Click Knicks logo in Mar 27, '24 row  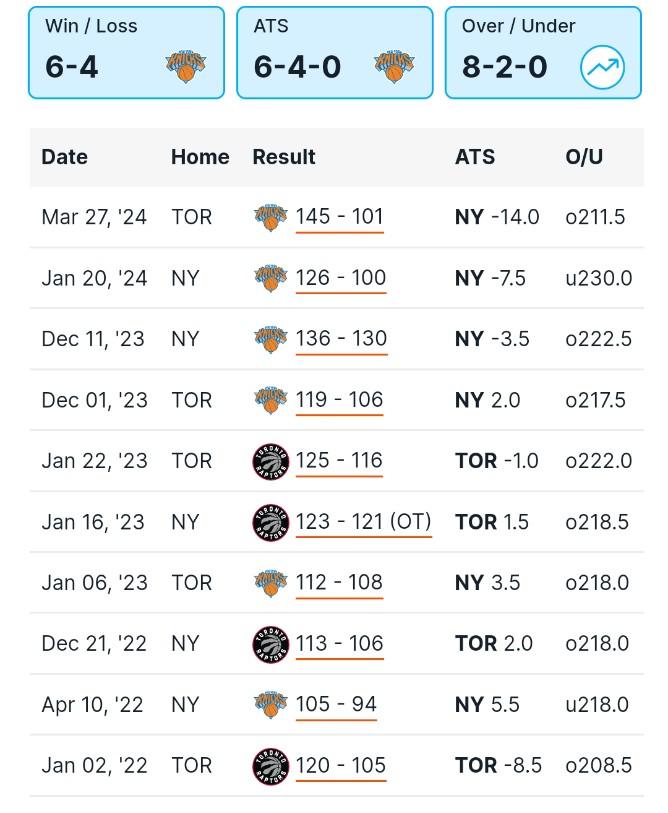270,217
